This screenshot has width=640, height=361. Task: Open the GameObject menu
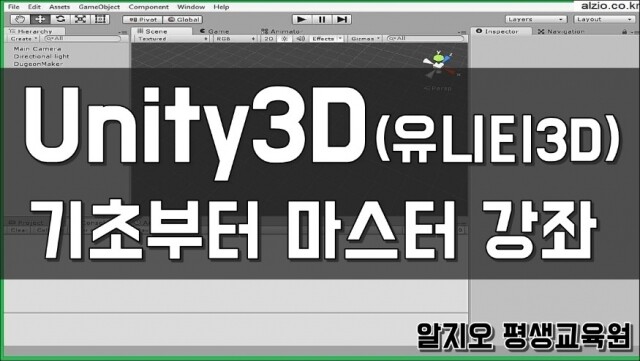point(99,7)
